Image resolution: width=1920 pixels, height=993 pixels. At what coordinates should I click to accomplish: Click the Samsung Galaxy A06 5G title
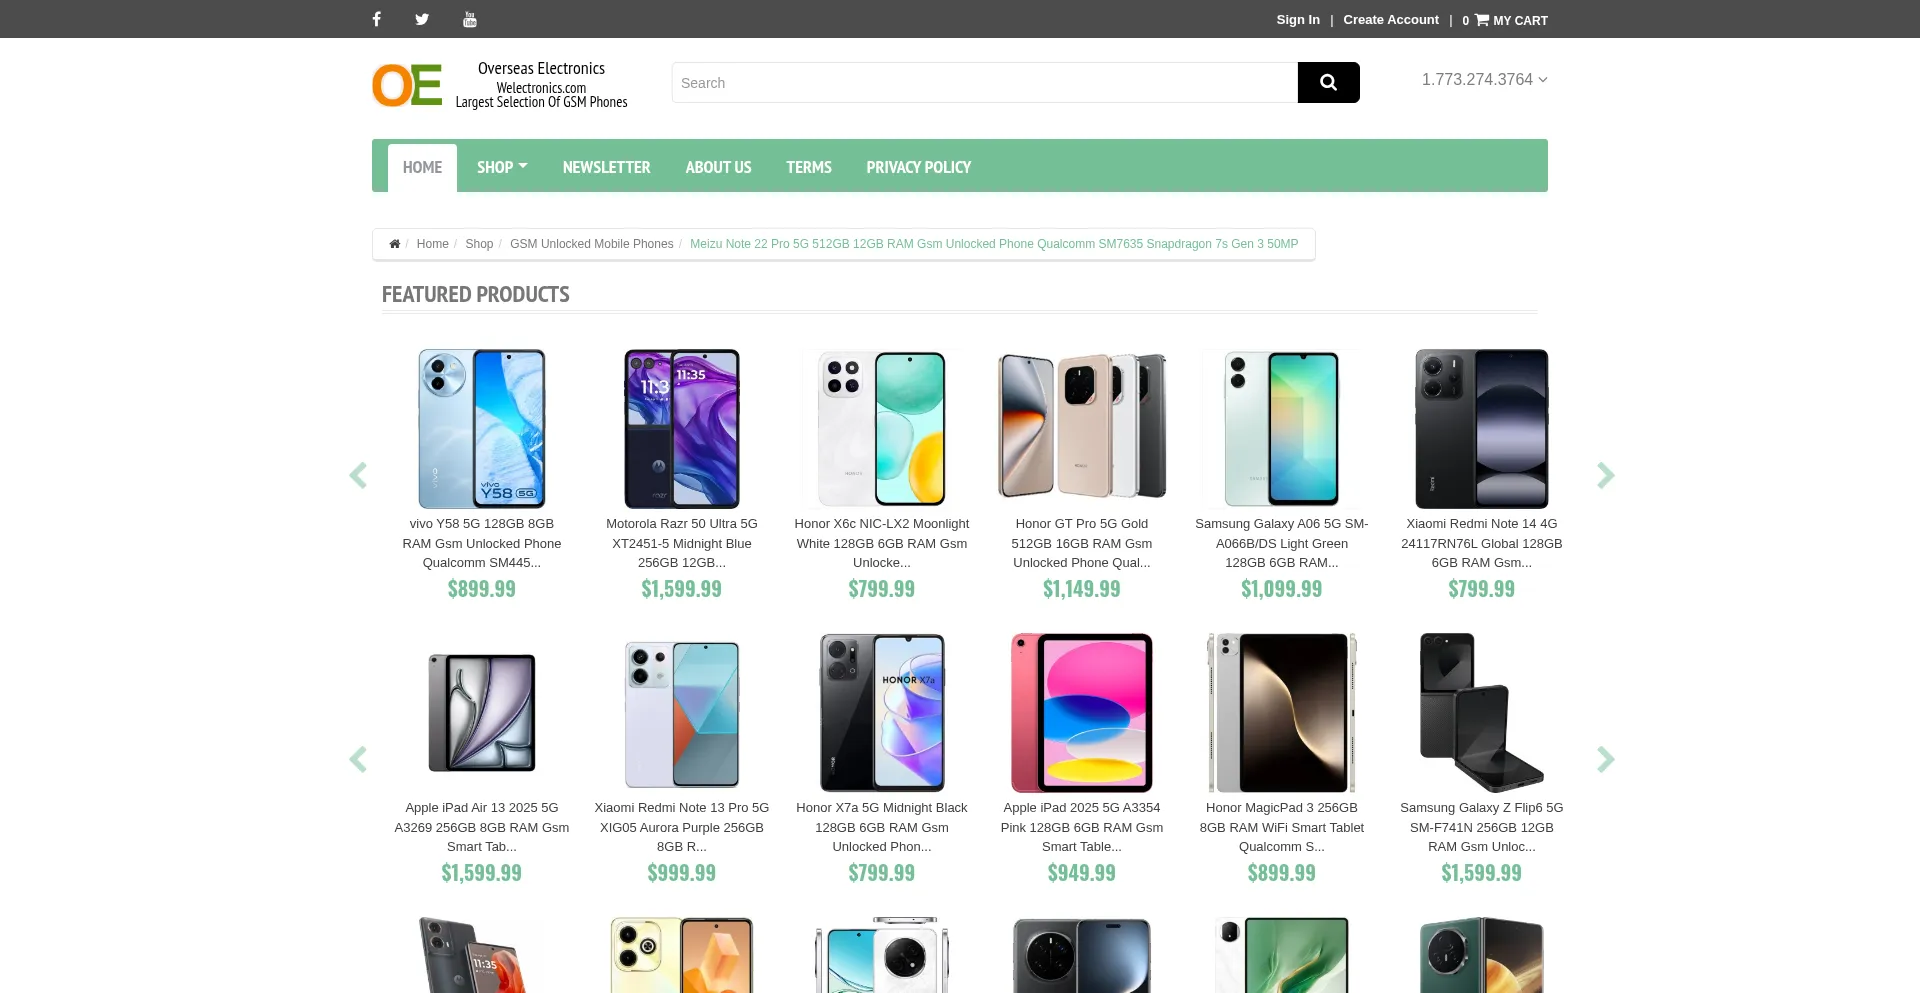click(1282, 543)
